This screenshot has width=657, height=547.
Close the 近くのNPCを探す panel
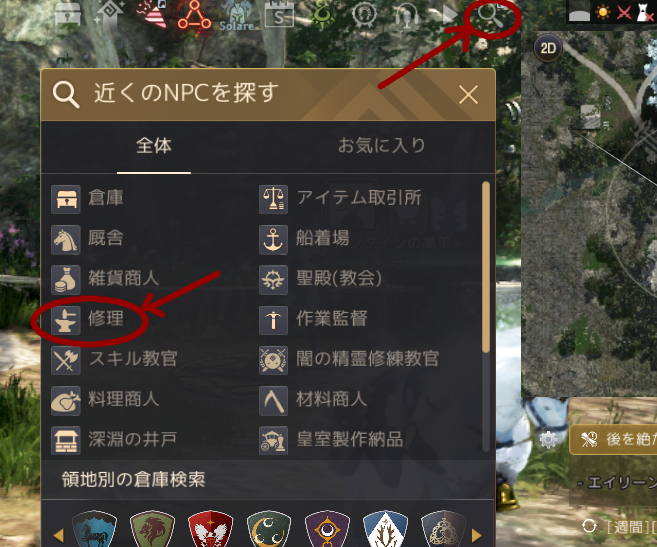point(468,95)
